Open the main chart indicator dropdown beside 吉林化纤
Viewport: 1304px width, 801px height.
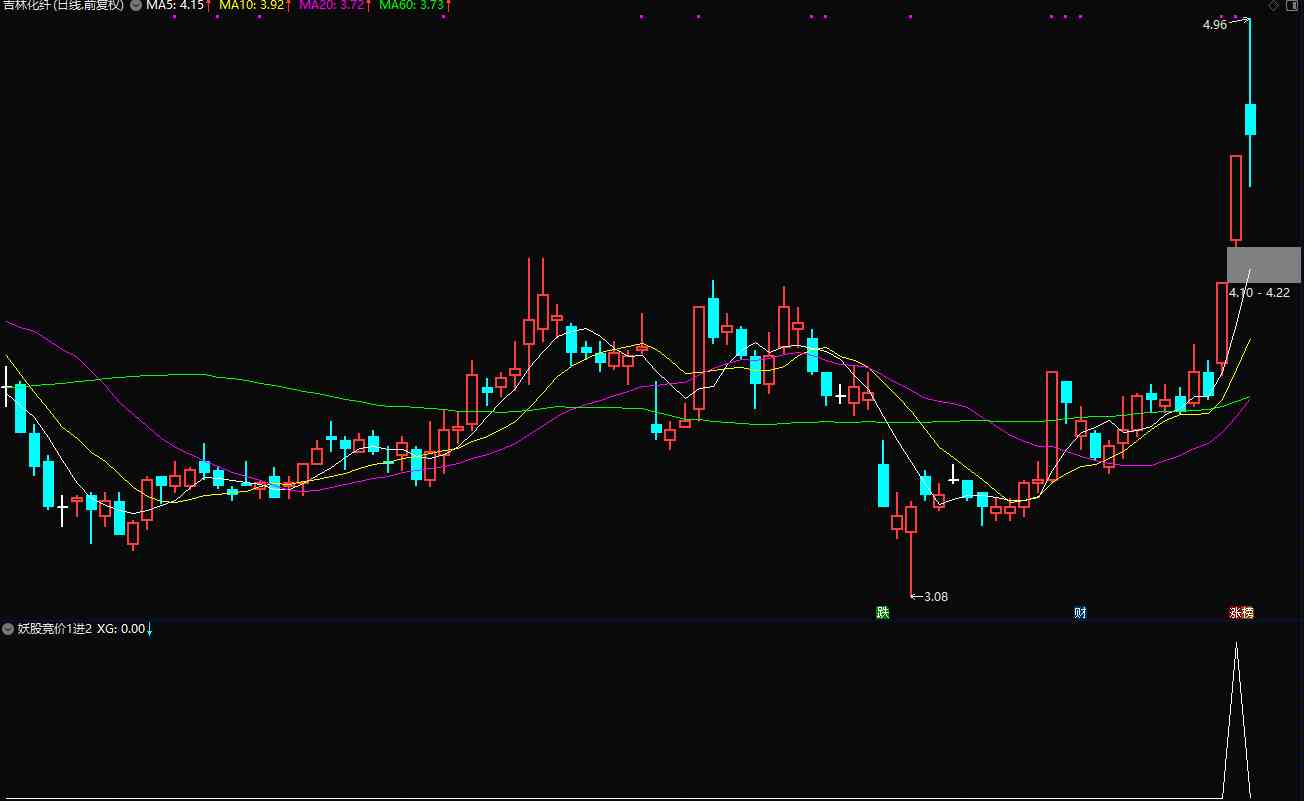click(x=135, y=6)
